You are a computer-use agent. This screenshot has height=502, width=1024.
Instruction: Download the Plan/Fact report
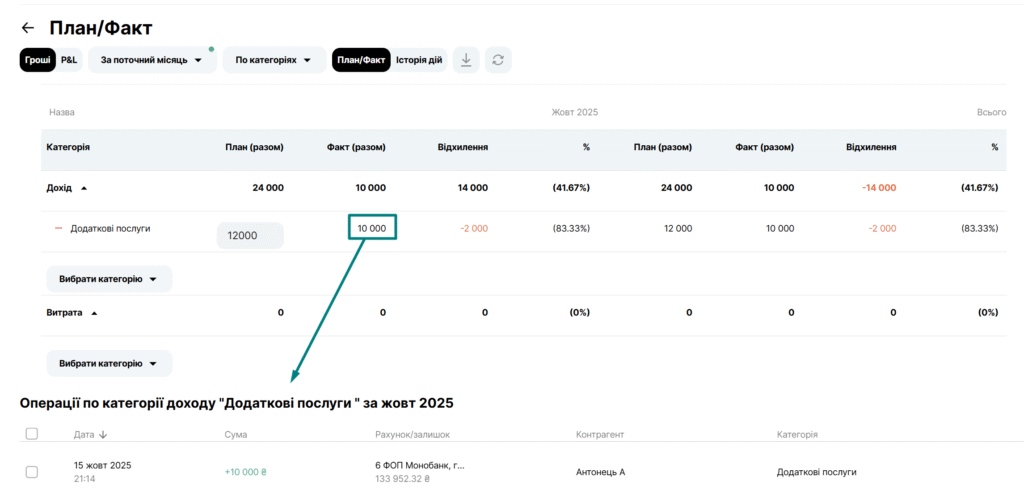click(x=465, y=60)
